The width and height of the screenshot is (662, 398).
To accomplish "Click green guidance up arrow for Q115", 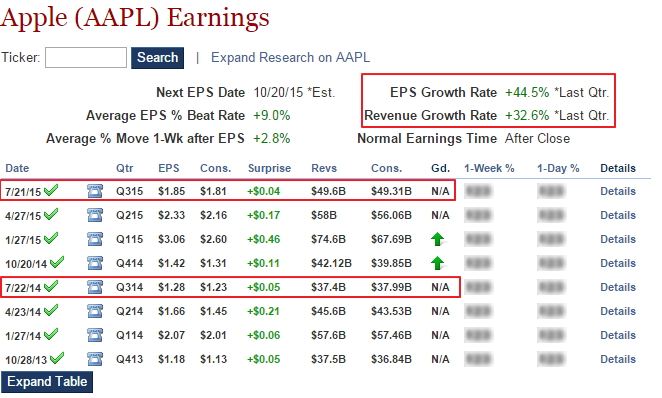I will [437, 239].
